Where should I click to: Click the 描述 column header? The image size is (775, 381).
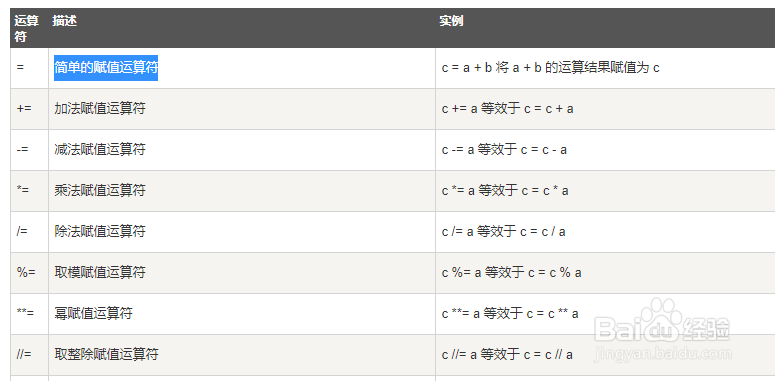pos(64,21)
